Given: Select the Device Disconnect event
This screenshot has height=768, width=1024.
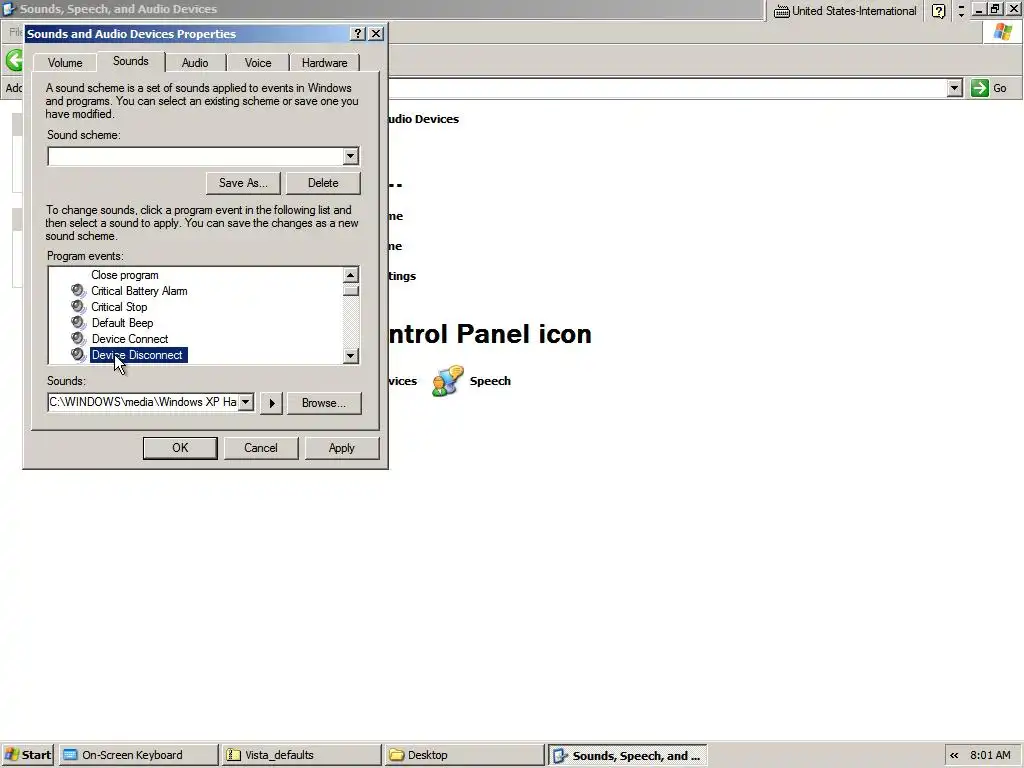Looking at the screenshot, I should [x=138, y=355].
